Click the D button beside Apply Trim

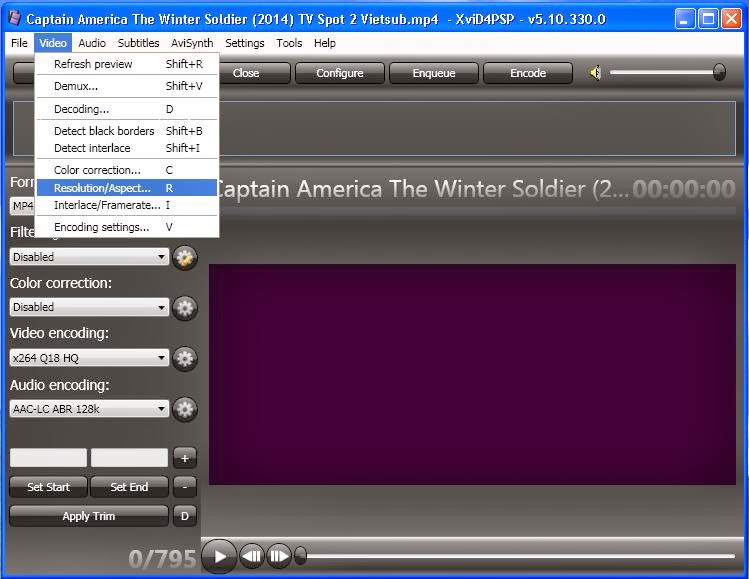pos(185,516)
